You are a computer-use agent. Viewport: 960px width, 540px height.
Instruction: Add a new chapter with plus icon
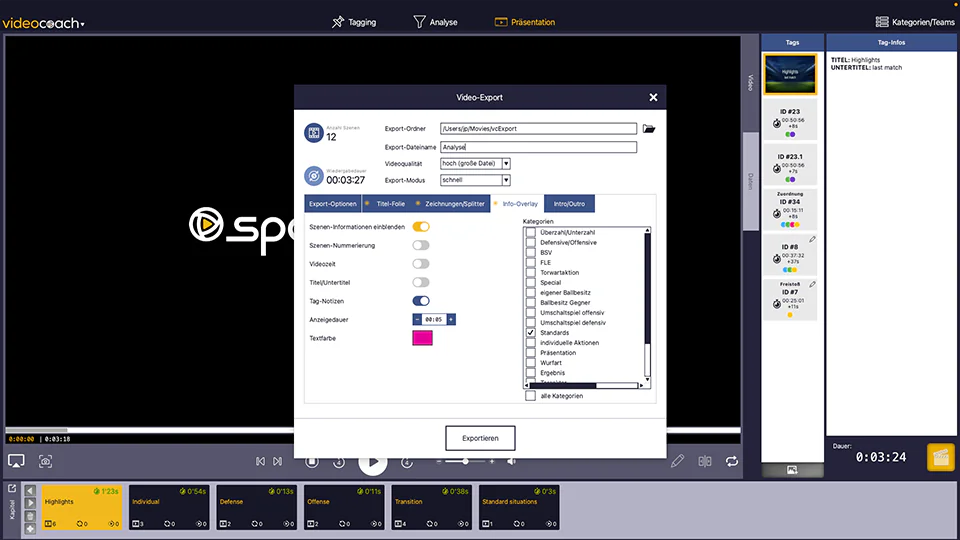pos(30,528)
